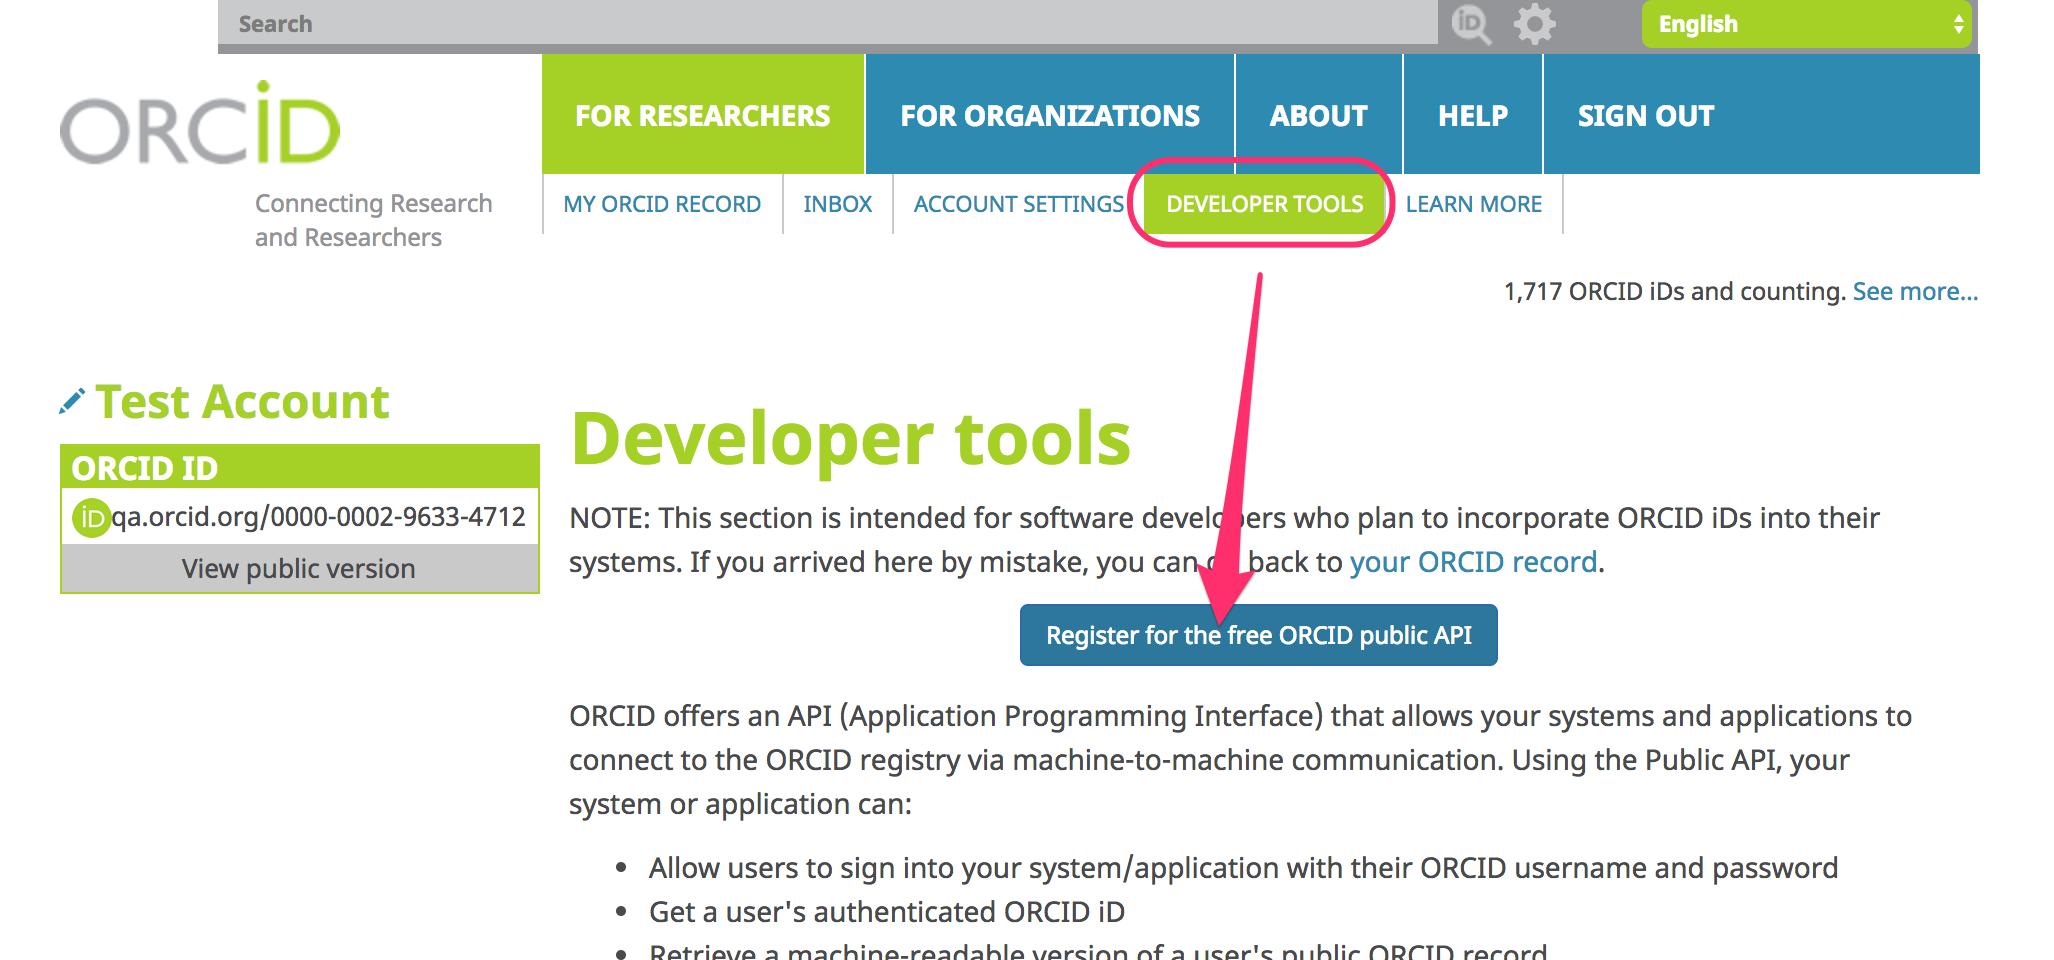Click the qa.orcid.org/0000-0002-9633-4712 ID text
Viewport: 2054px width, 960px height.
318,517
